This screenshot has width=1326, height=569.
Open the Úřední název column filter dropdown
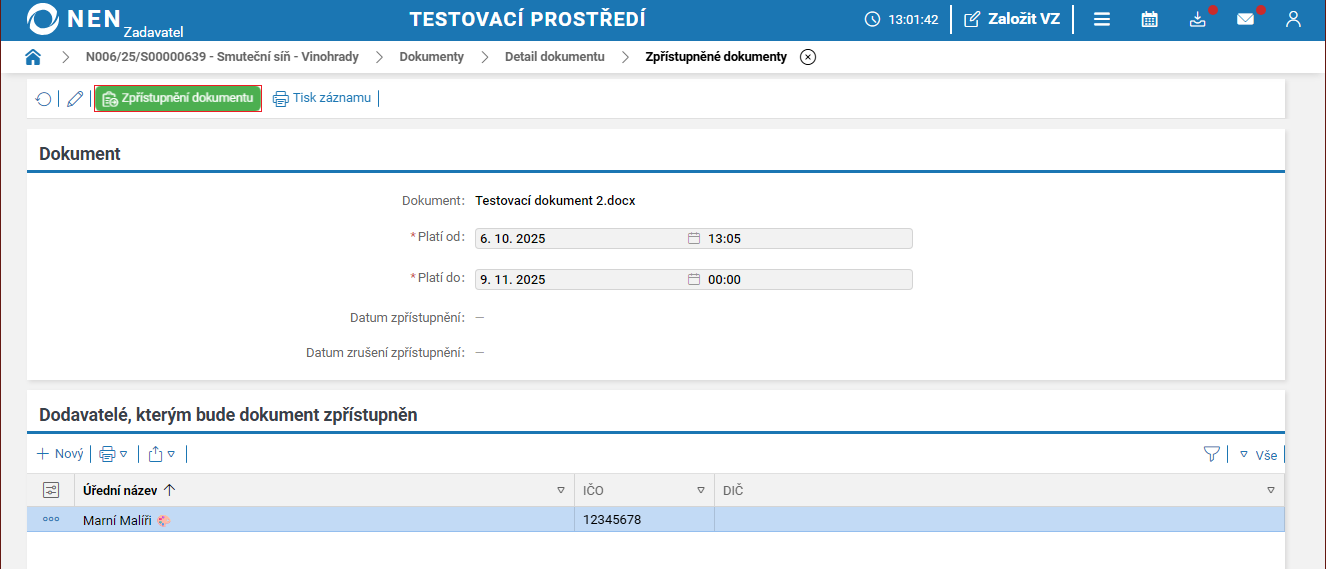coord(561,490)
